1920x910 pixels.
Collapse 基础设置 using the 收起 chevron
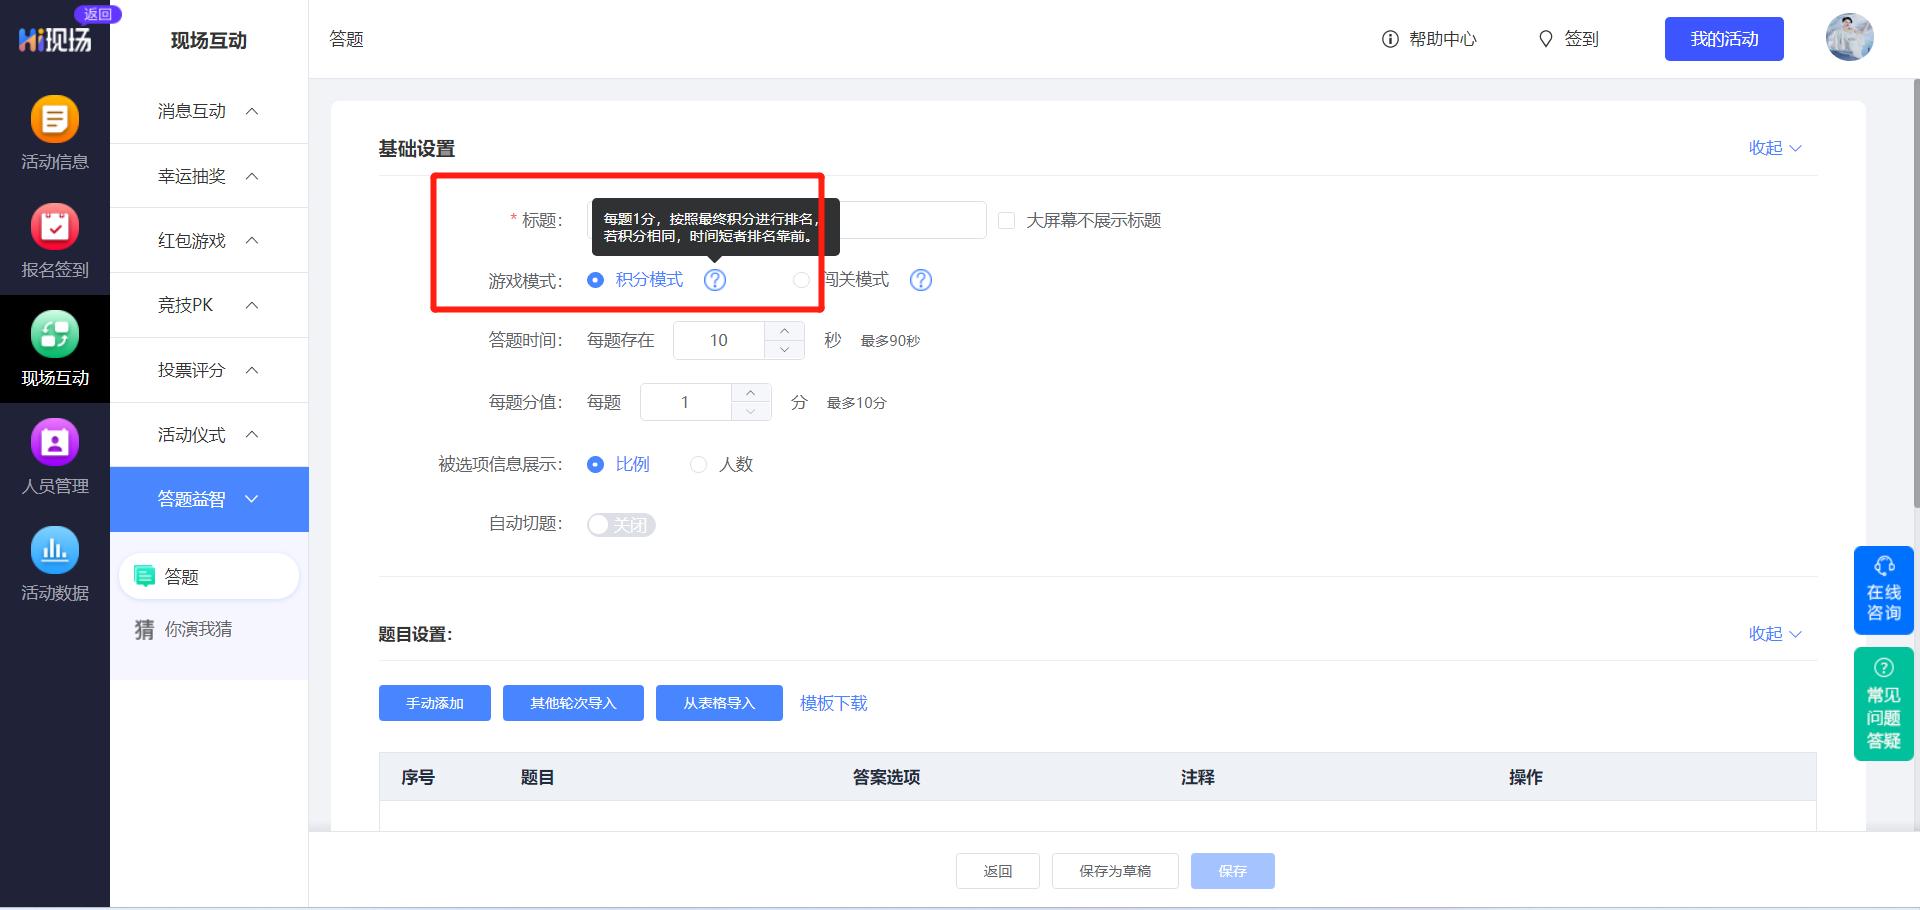tap(1775, 147)
